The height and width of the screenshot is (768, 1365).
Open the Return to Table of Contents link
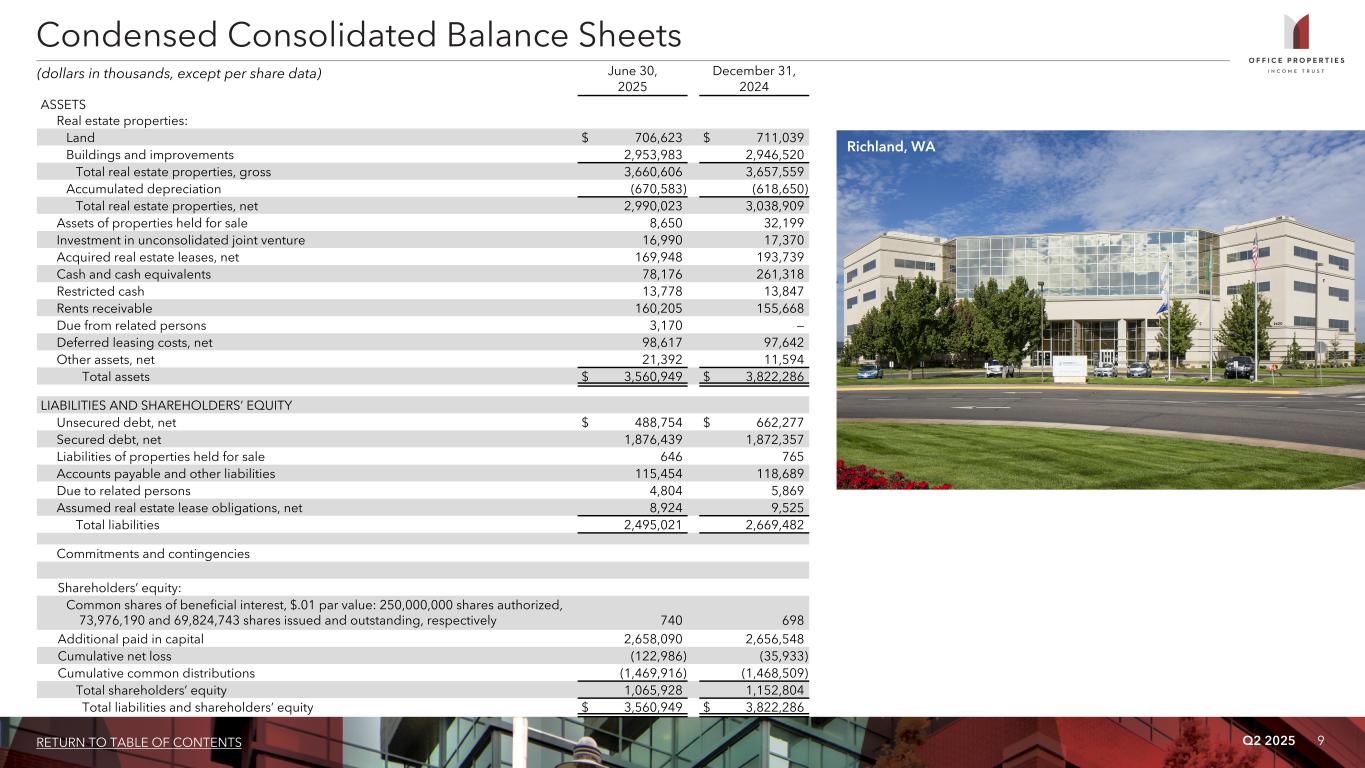139,742
